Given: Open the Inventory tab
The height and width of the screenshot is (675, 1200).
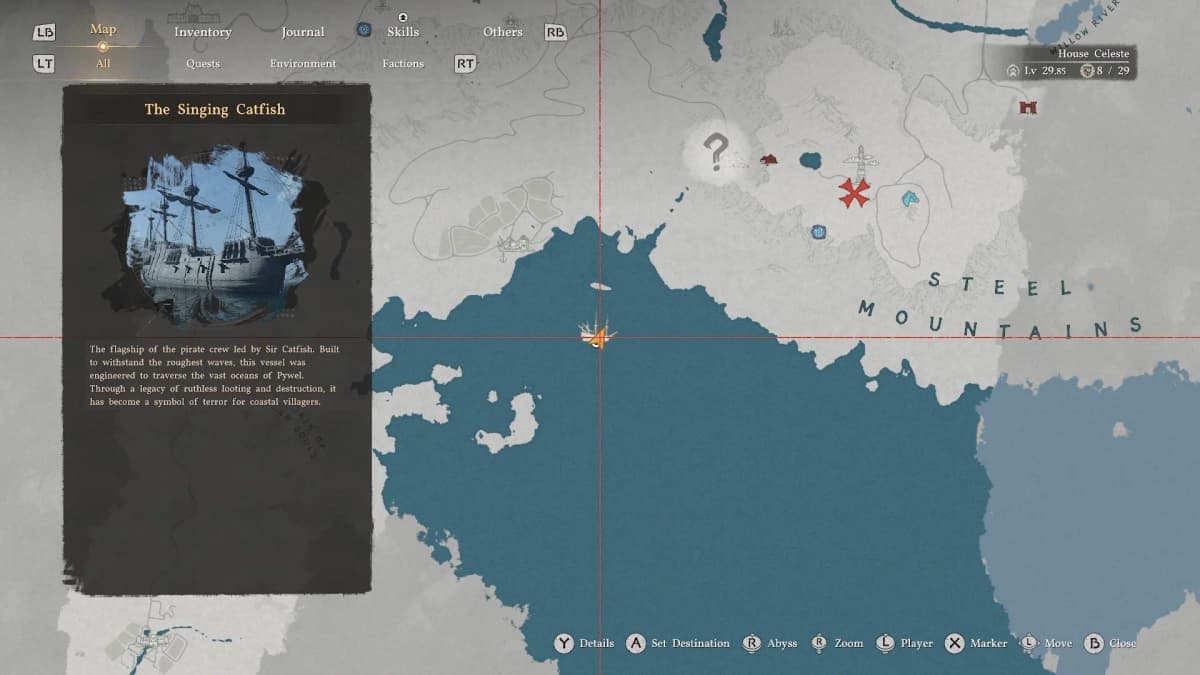Looking at the screenshot, I should tap(203, 32).
